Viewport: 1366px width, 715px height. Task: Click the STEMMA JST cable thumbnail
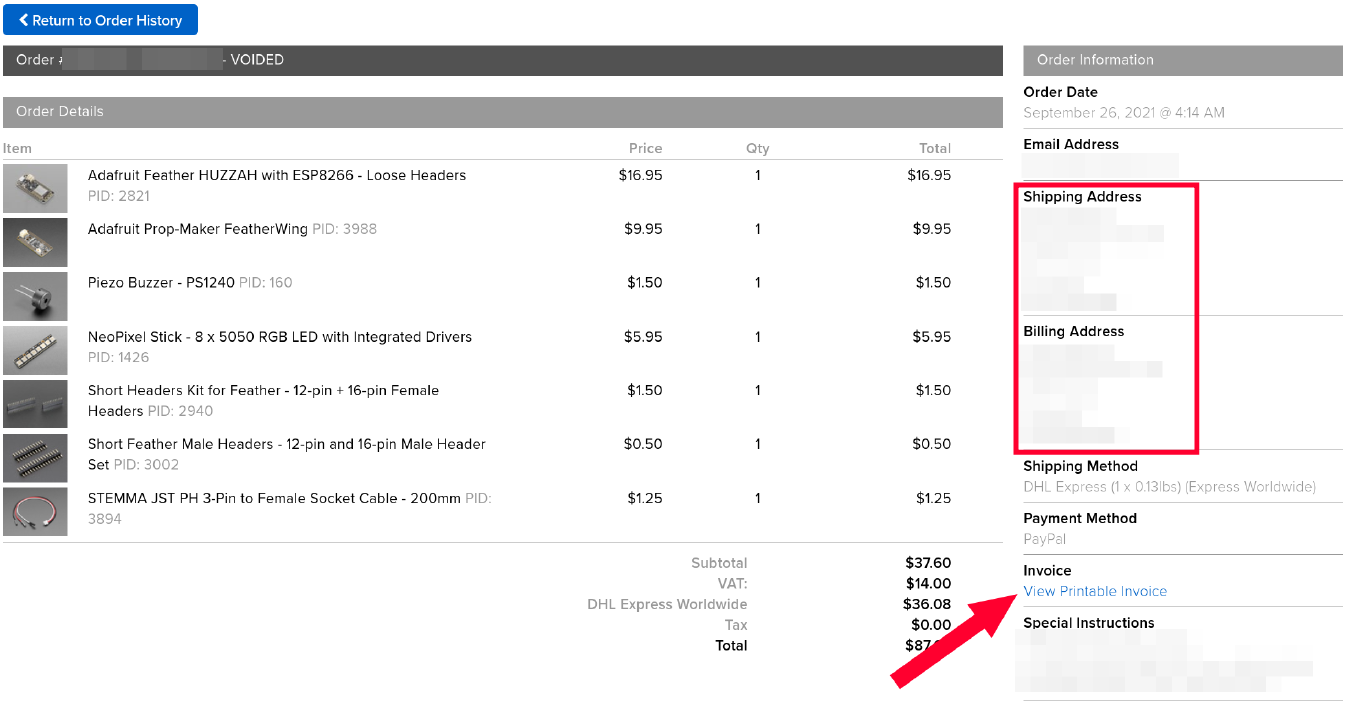tap(35, 511)
